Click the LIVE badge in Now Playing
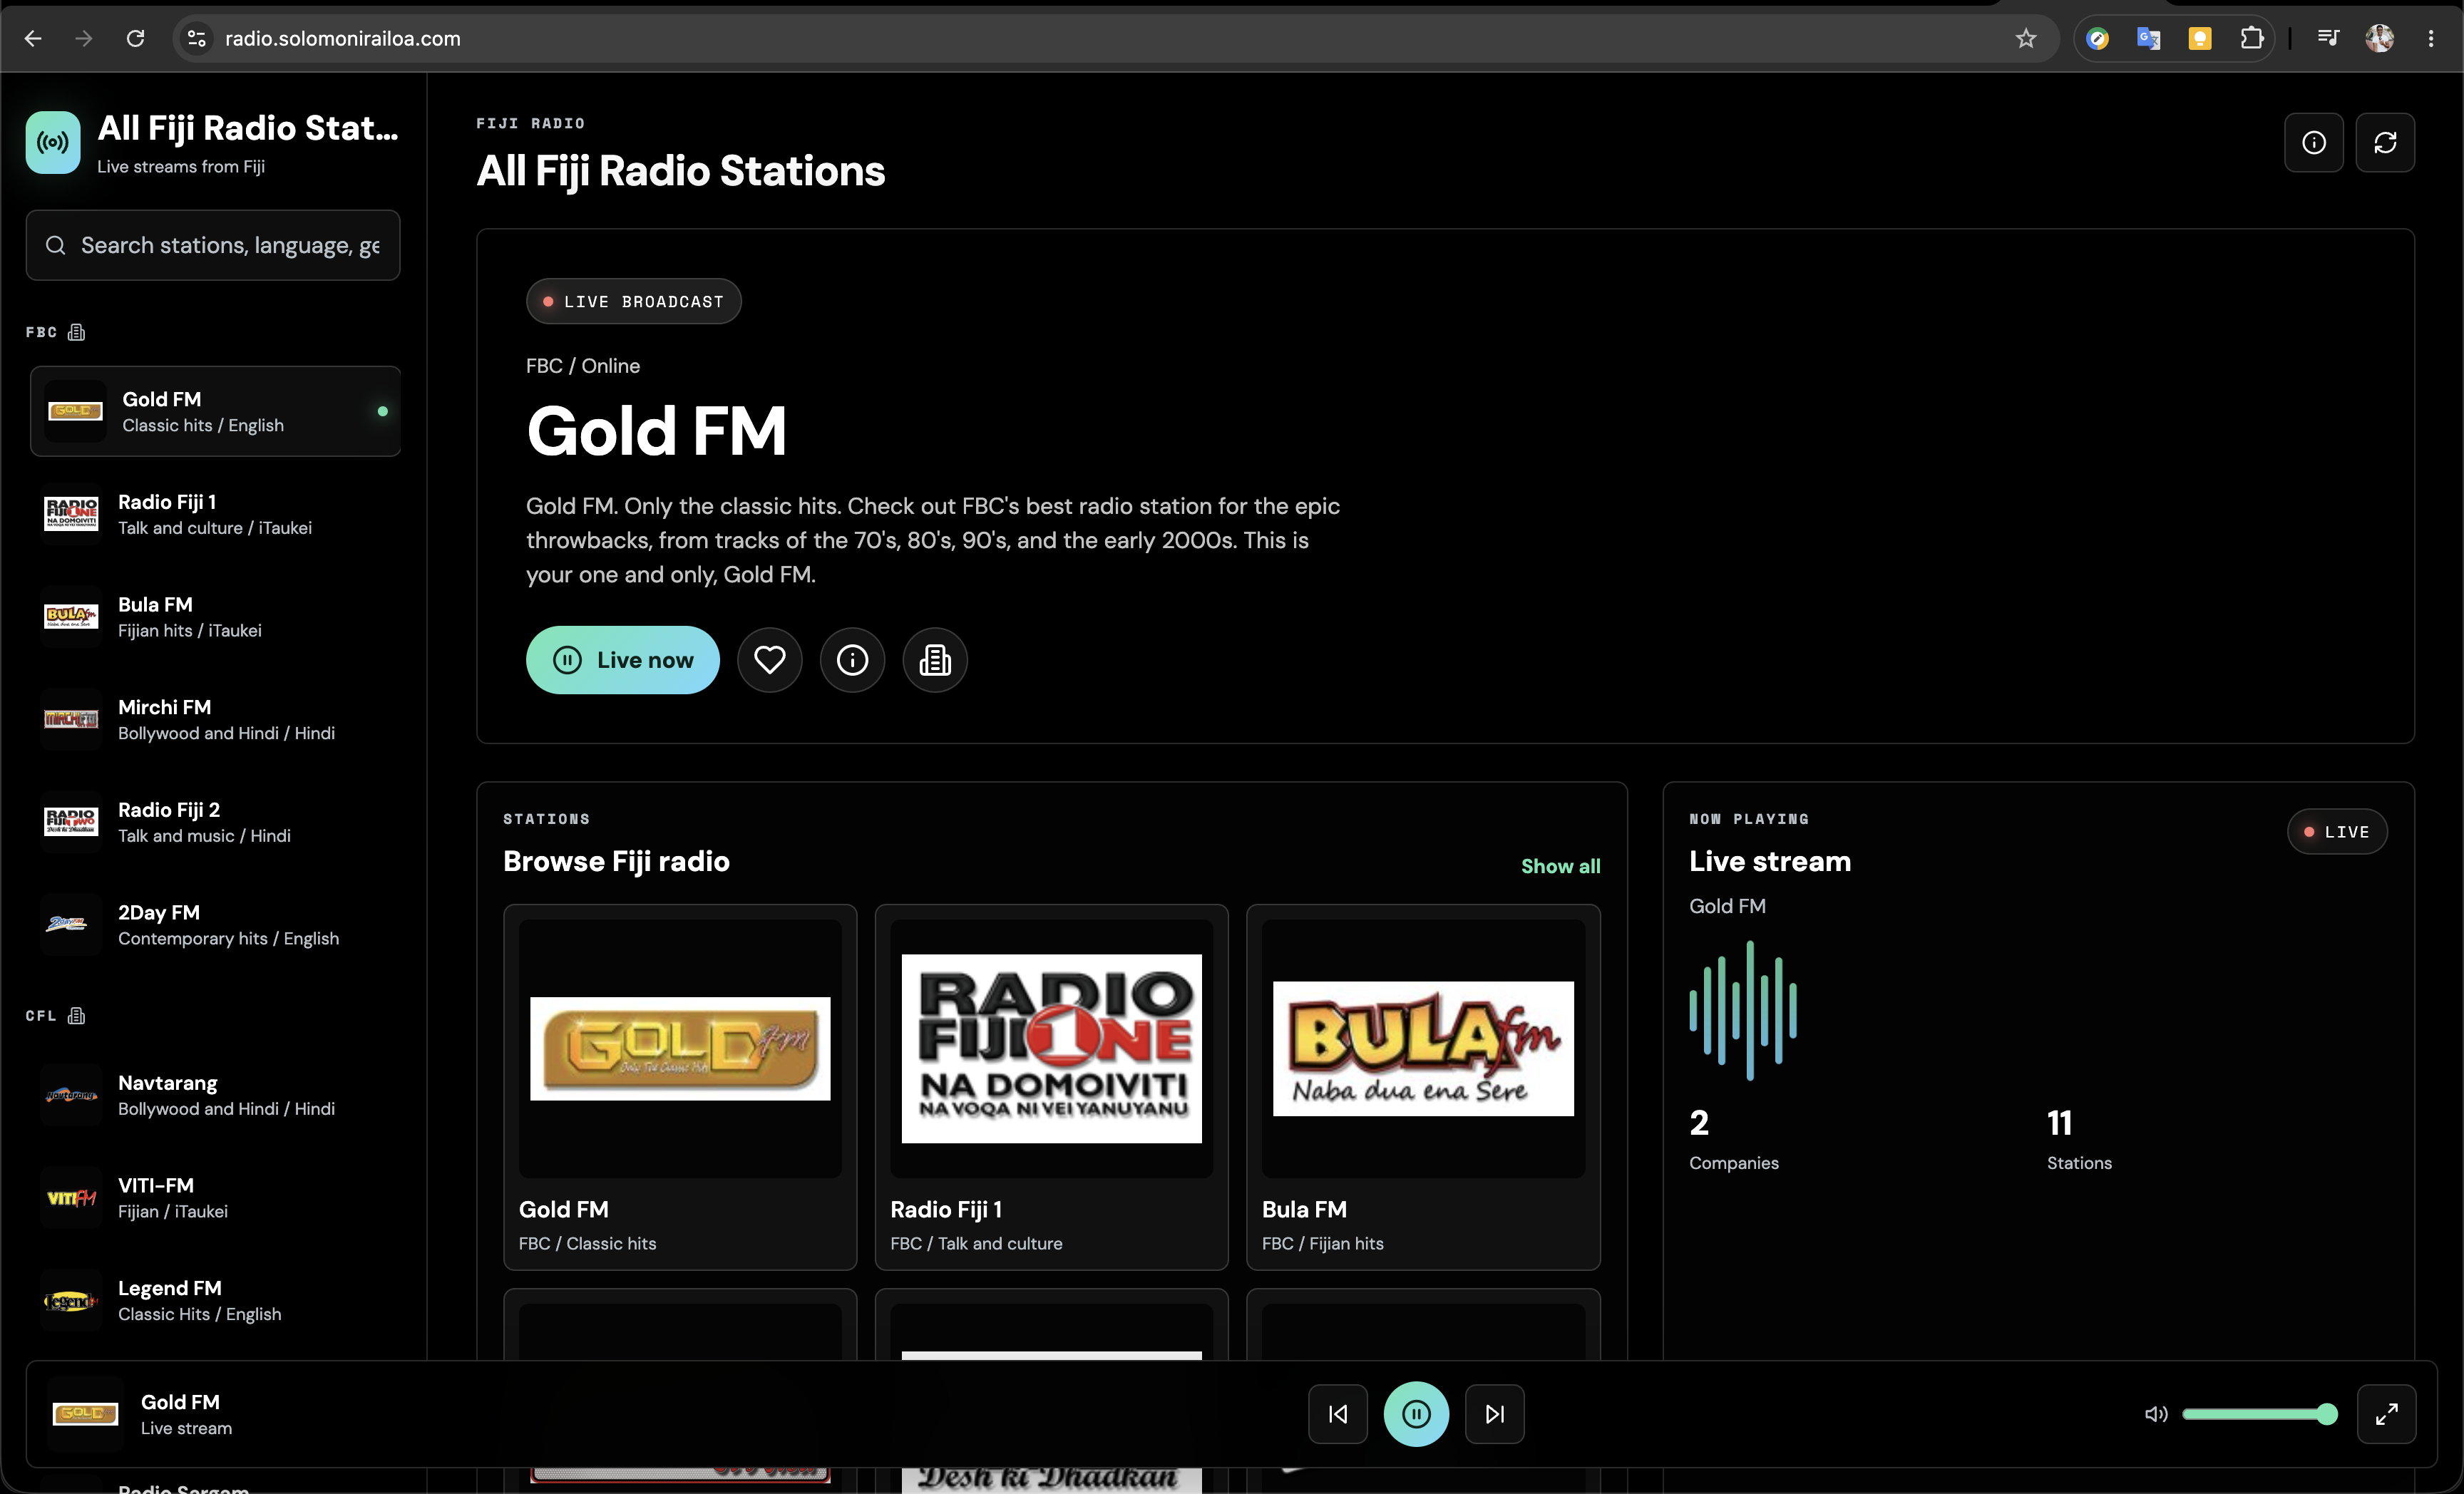The image size is (2464, 1494). pos(2337,832)
